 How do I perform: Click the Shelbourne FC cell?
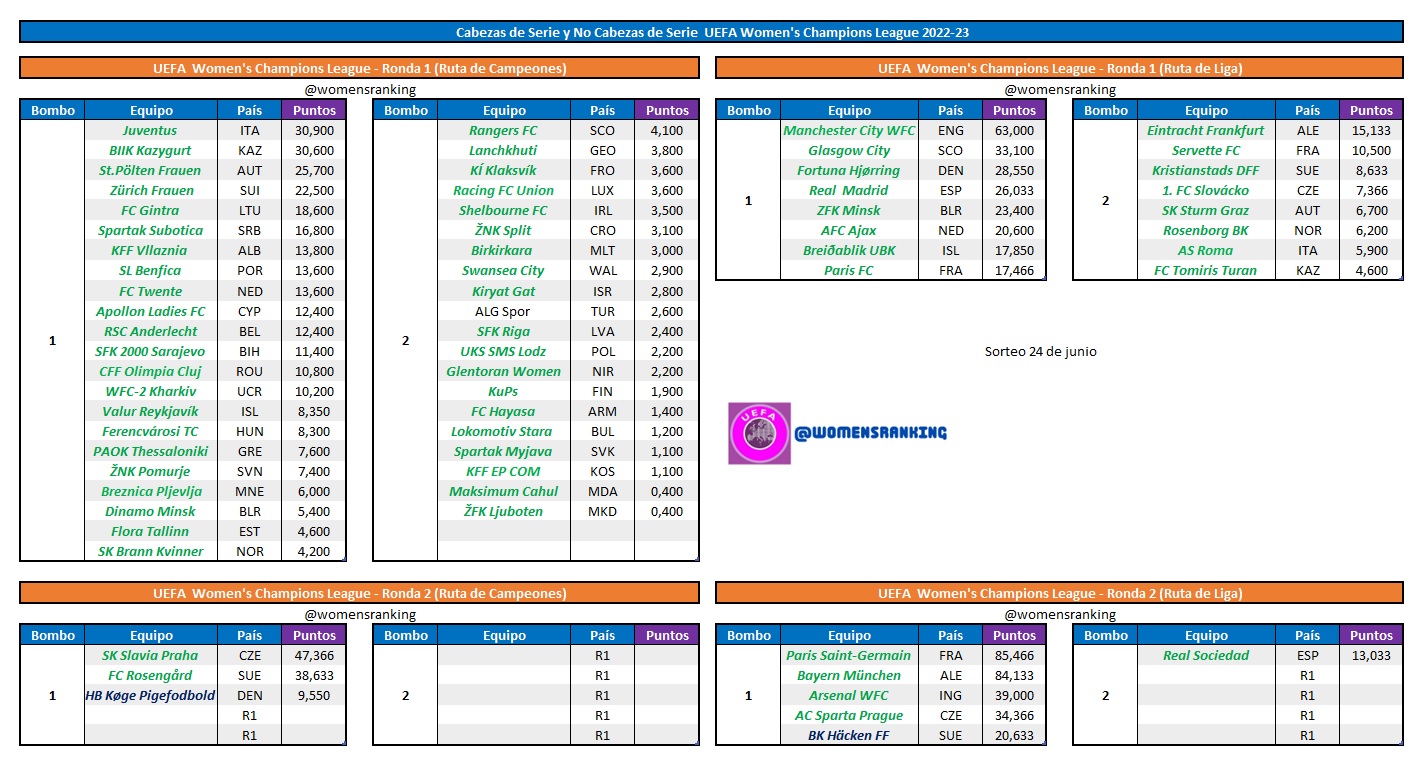(x=504, y=210)
